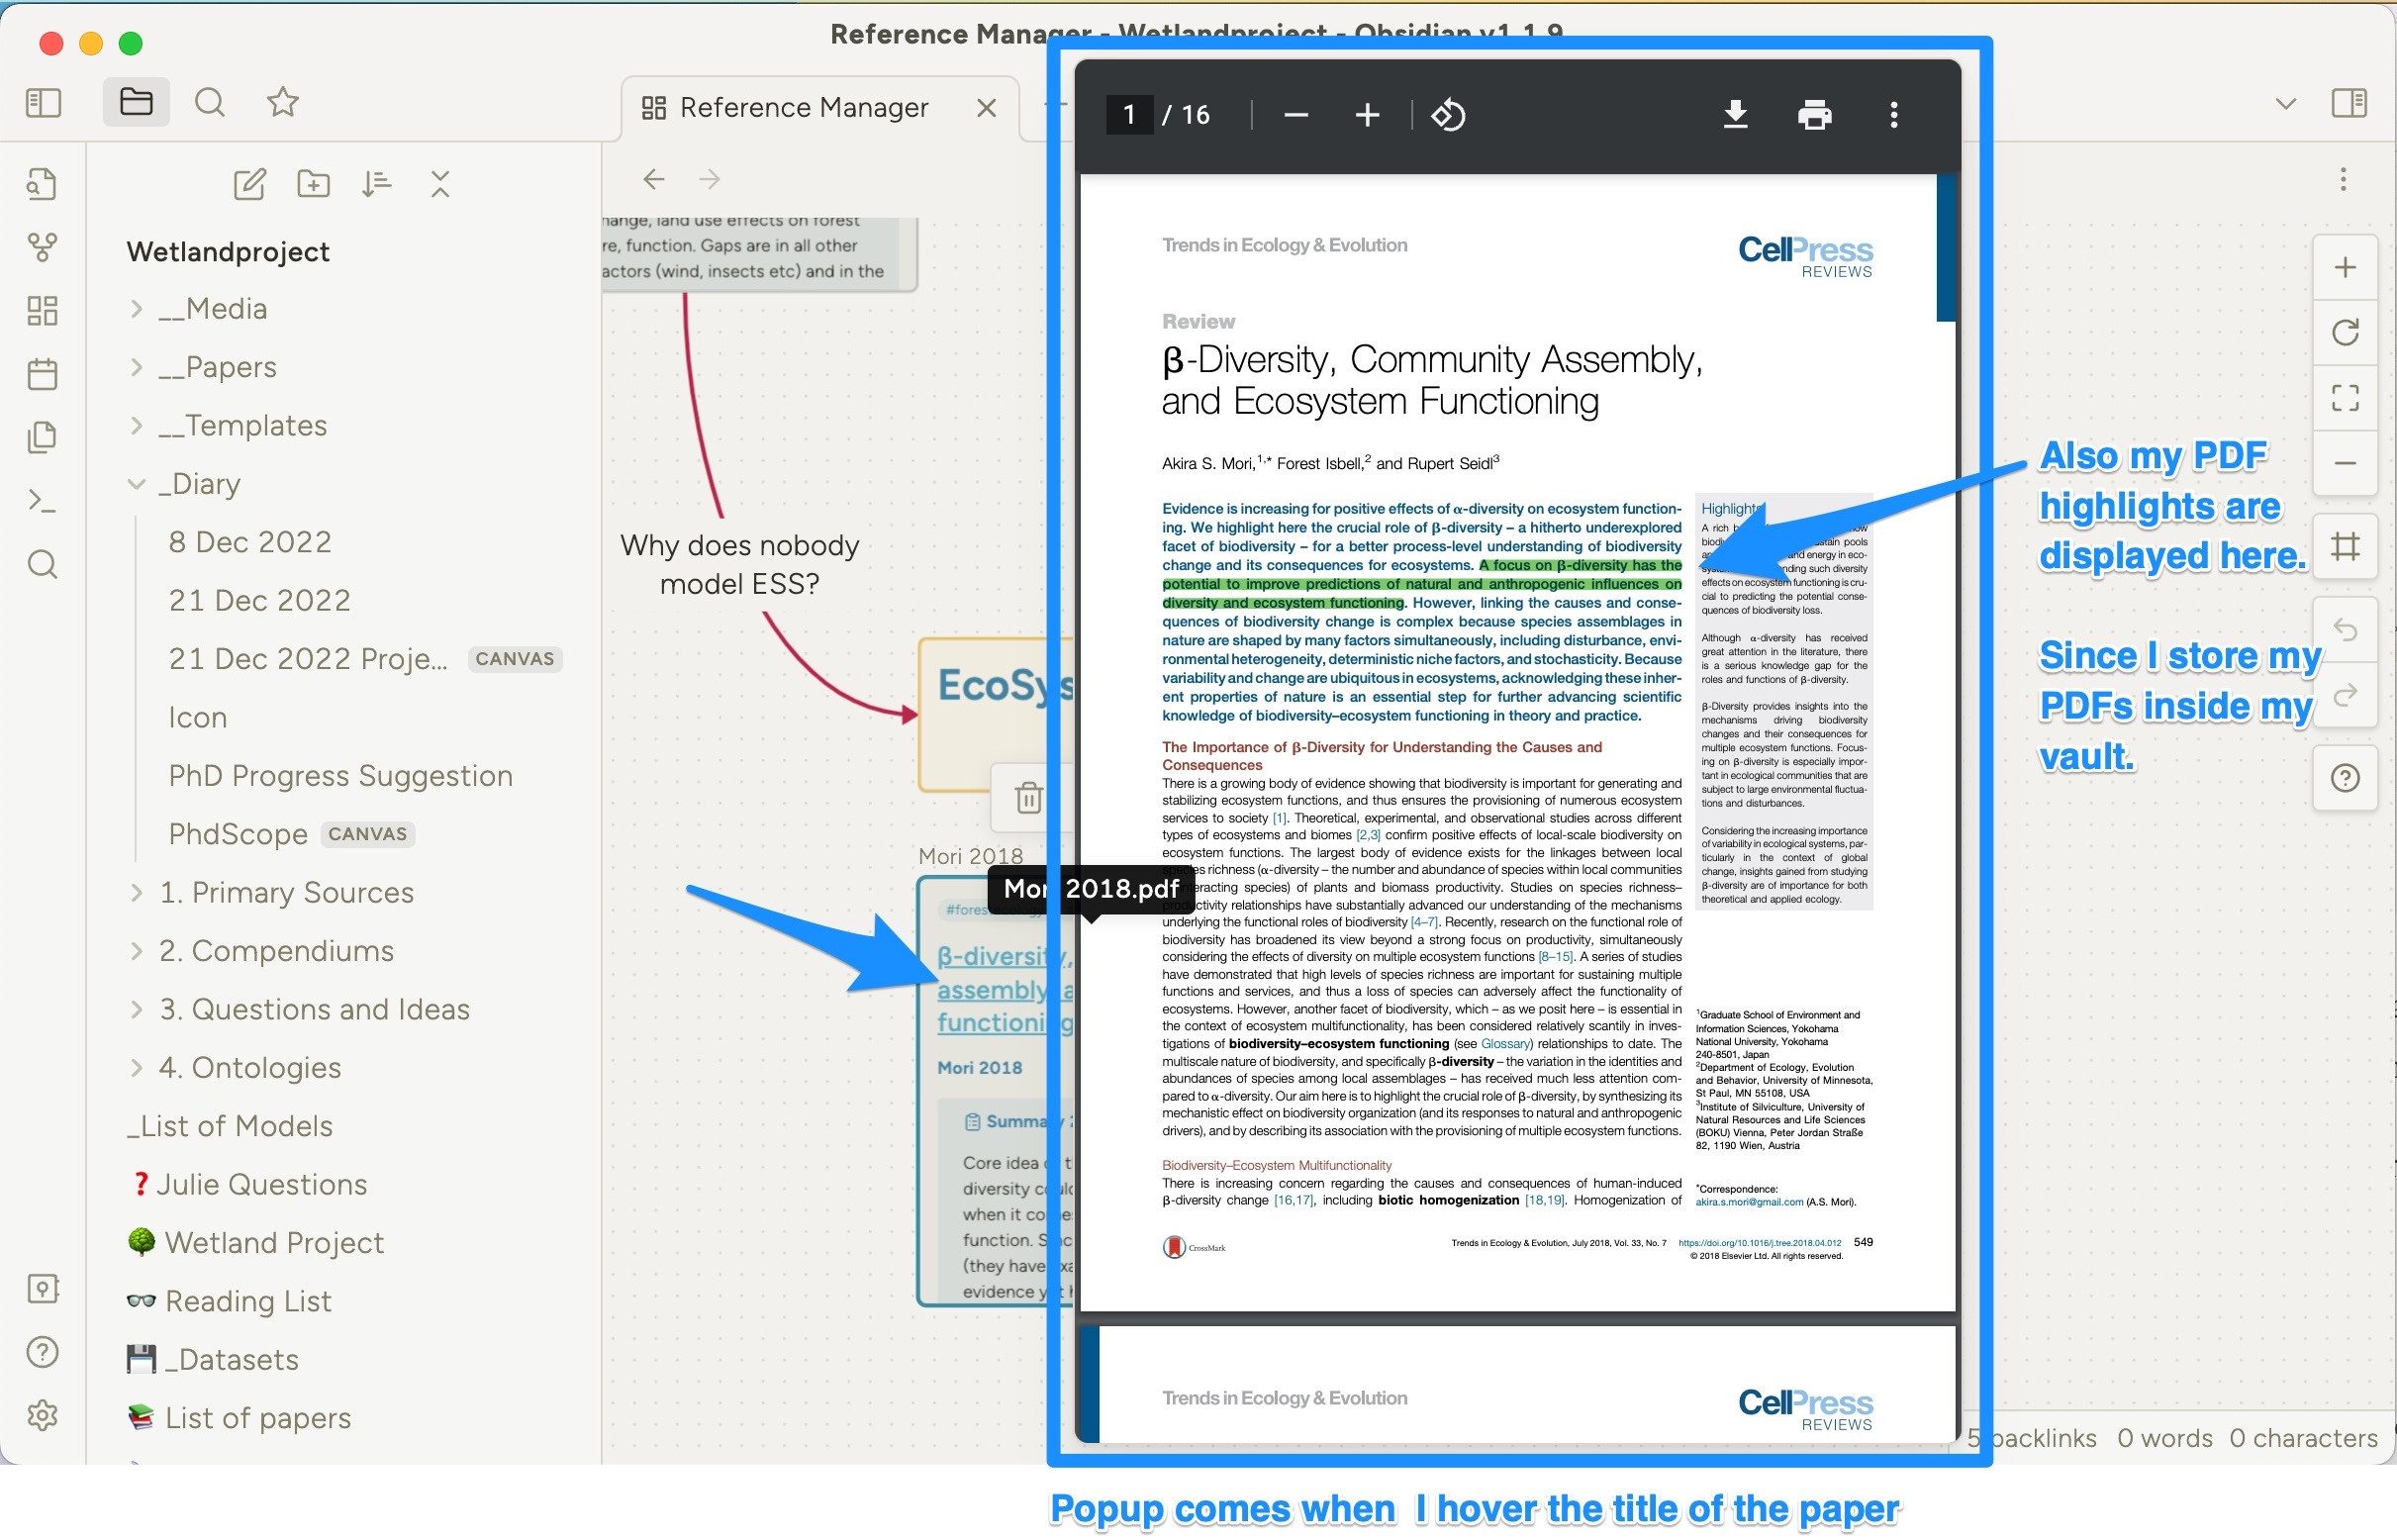
Task: Open the starred bookmarks tab
Action: click(x=283, y=102)
